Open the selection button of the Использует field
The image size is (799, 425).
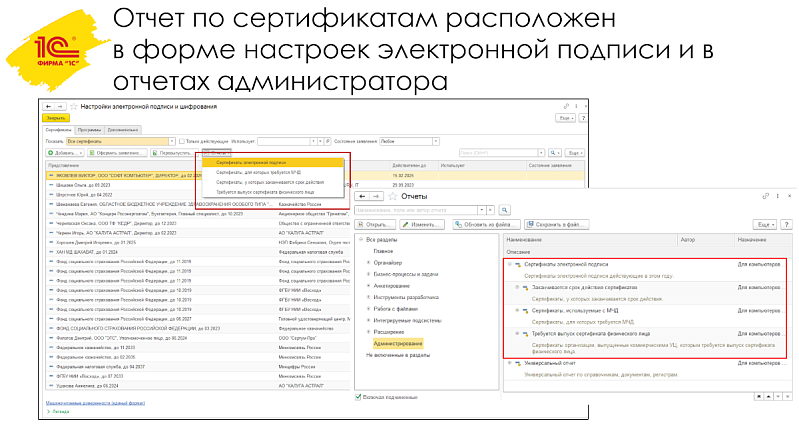point(327,141)
